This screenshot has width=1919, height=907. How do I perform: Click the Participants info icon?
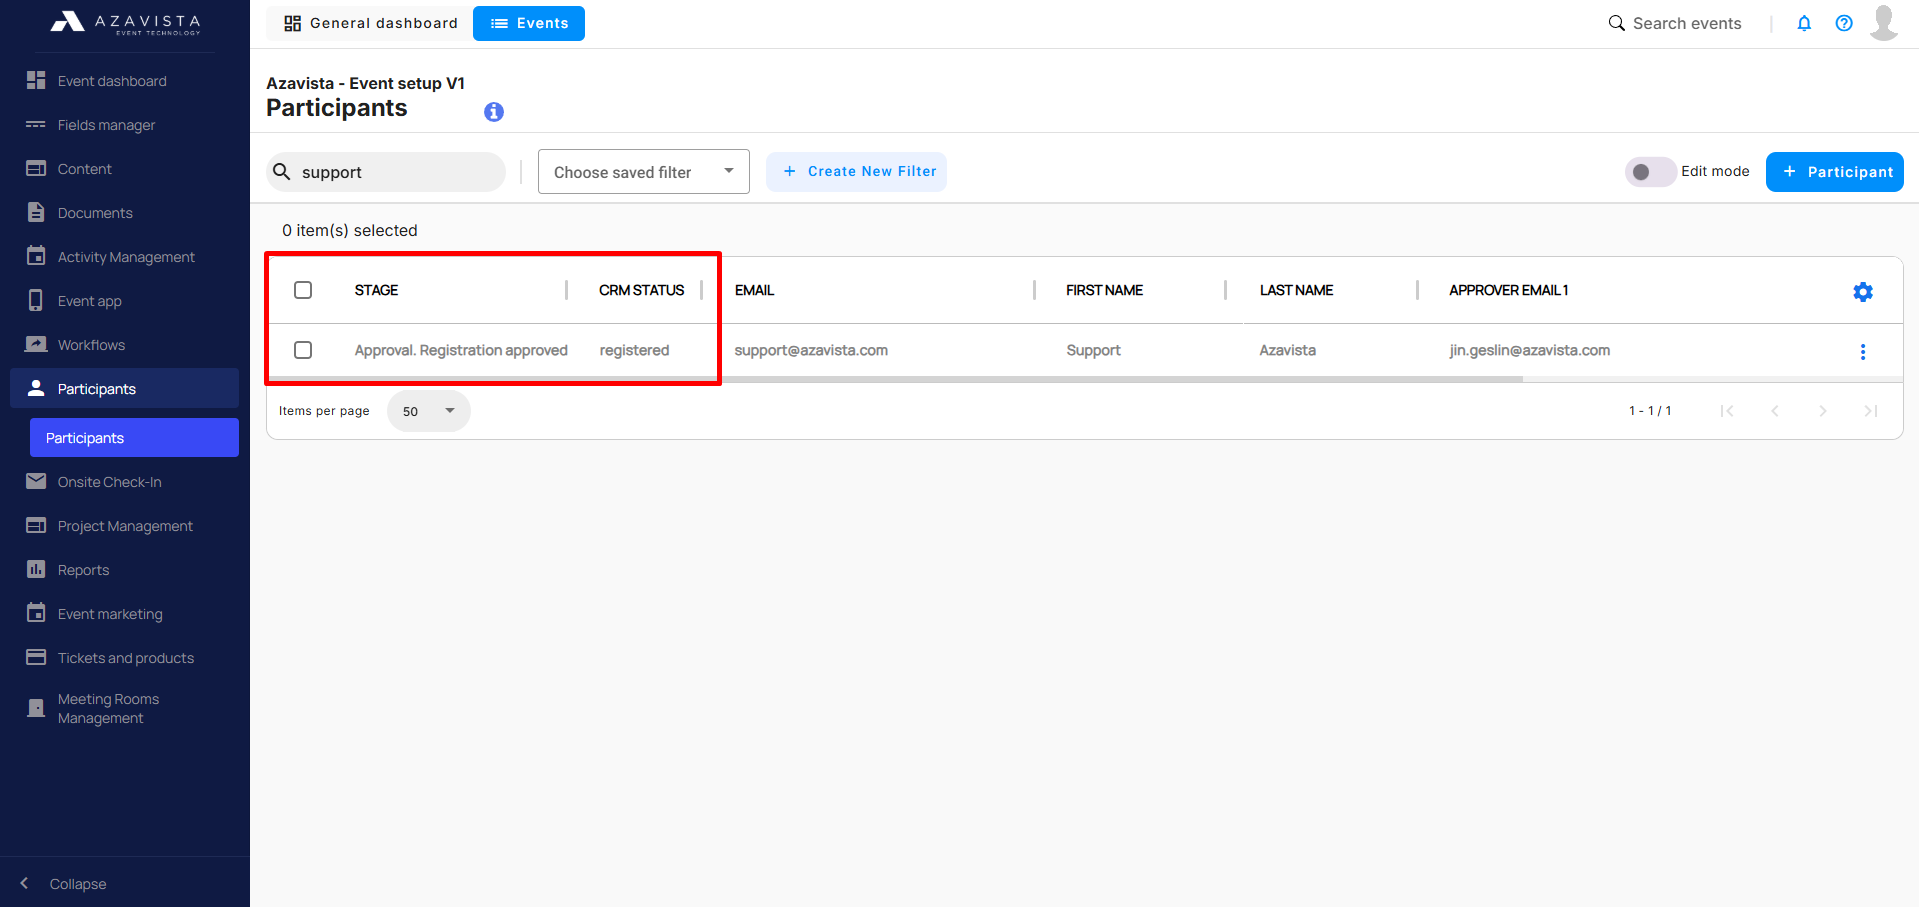point(494,112)
